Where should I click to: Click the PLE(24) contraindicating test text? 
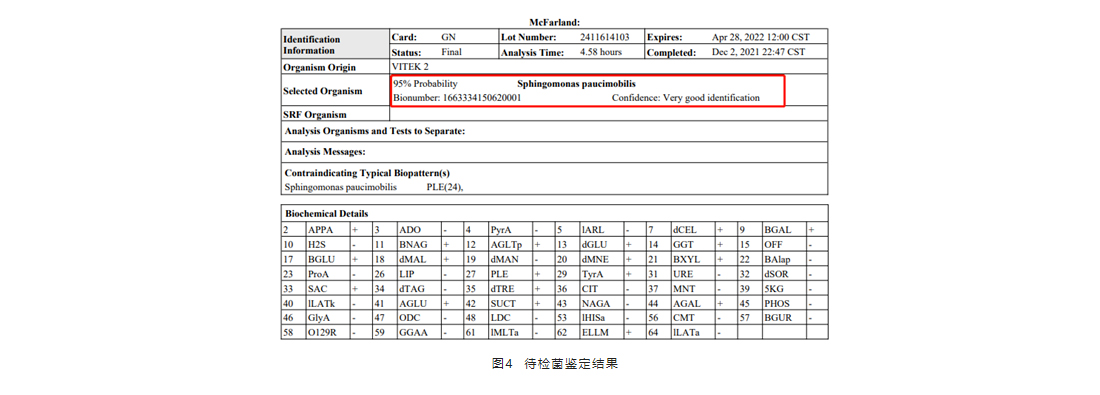[445, 187]
